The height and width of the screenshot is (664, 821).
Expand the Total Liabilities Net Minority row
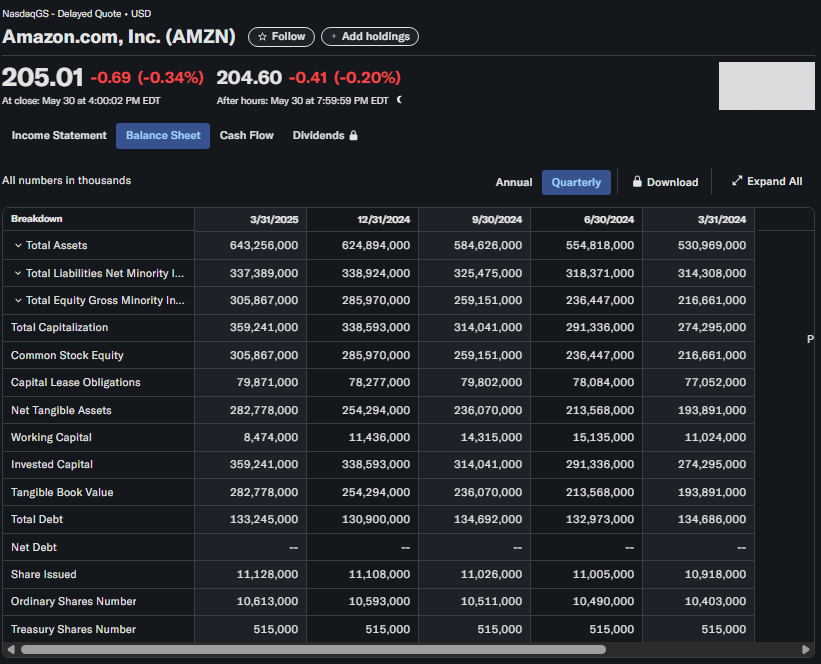click(x=18, y=273)
